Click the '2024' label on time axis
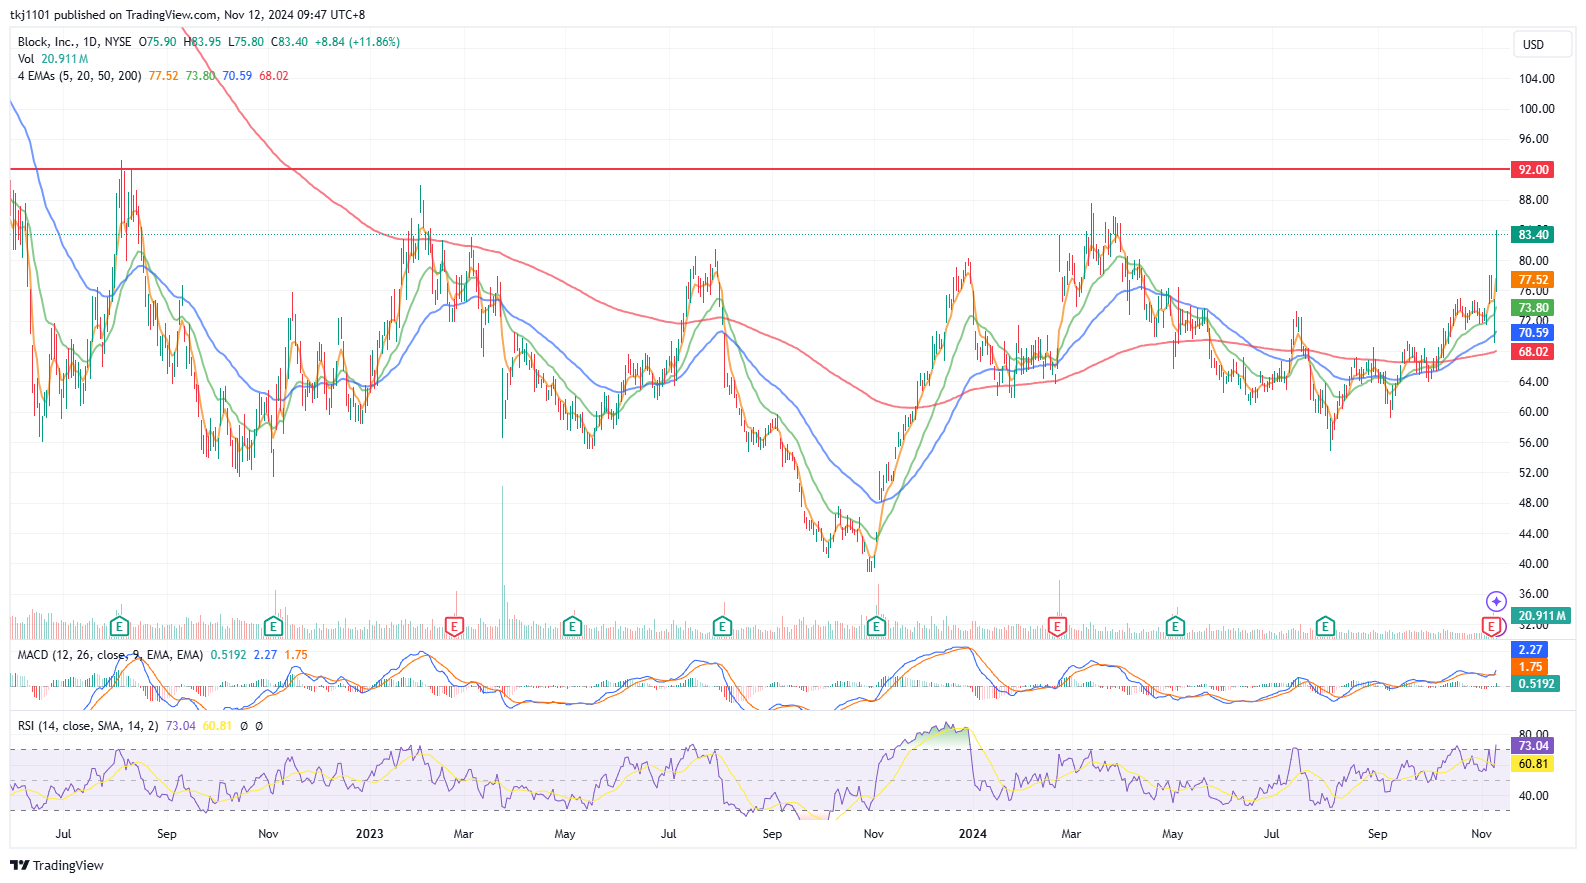The height and width of the screenshot is (883, 1586). (x=972, y=834)
